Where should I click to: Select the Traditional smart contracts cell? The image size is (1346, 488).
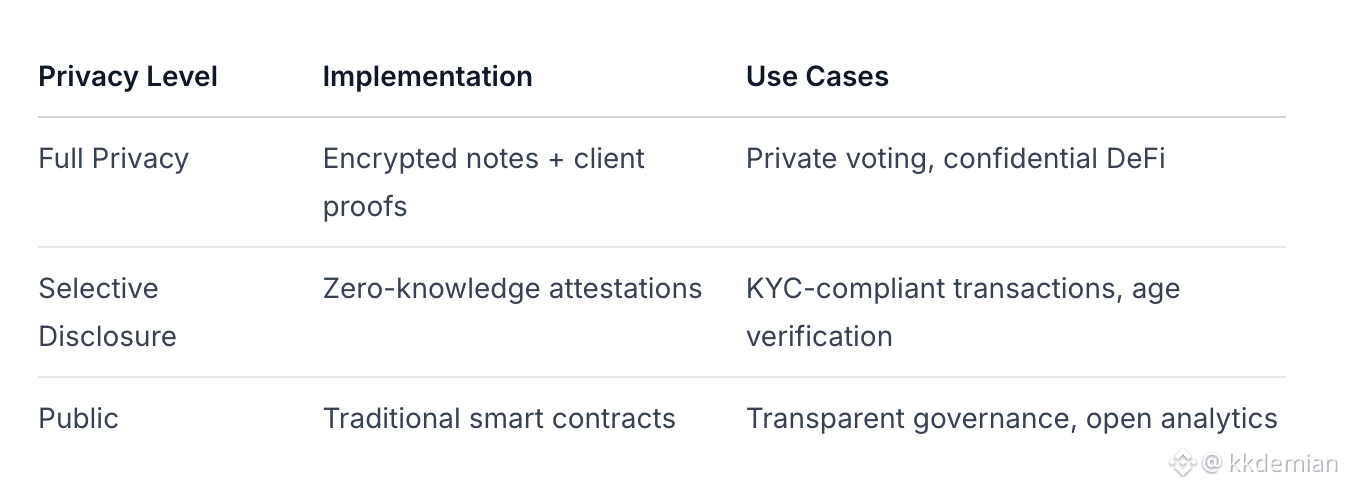499,418
